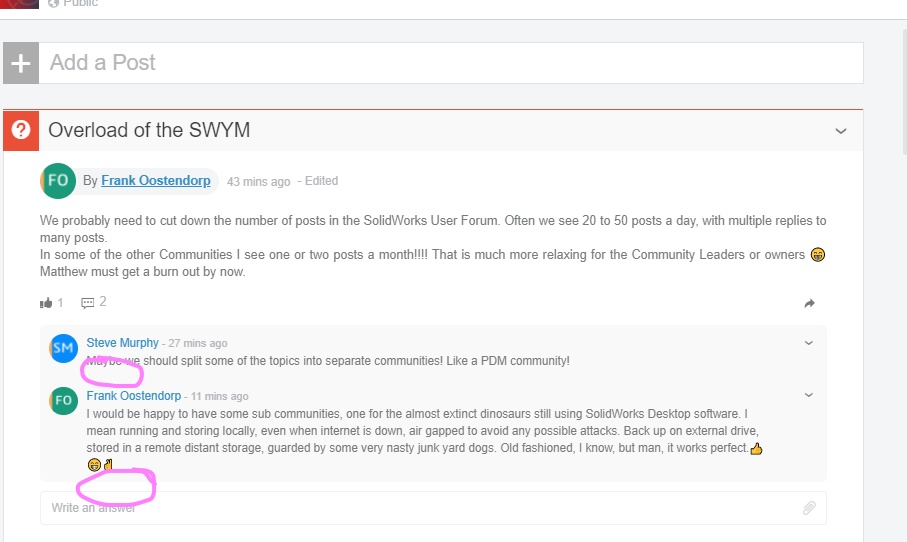Open Steve Murphy's profile name link

click(122, 343)
